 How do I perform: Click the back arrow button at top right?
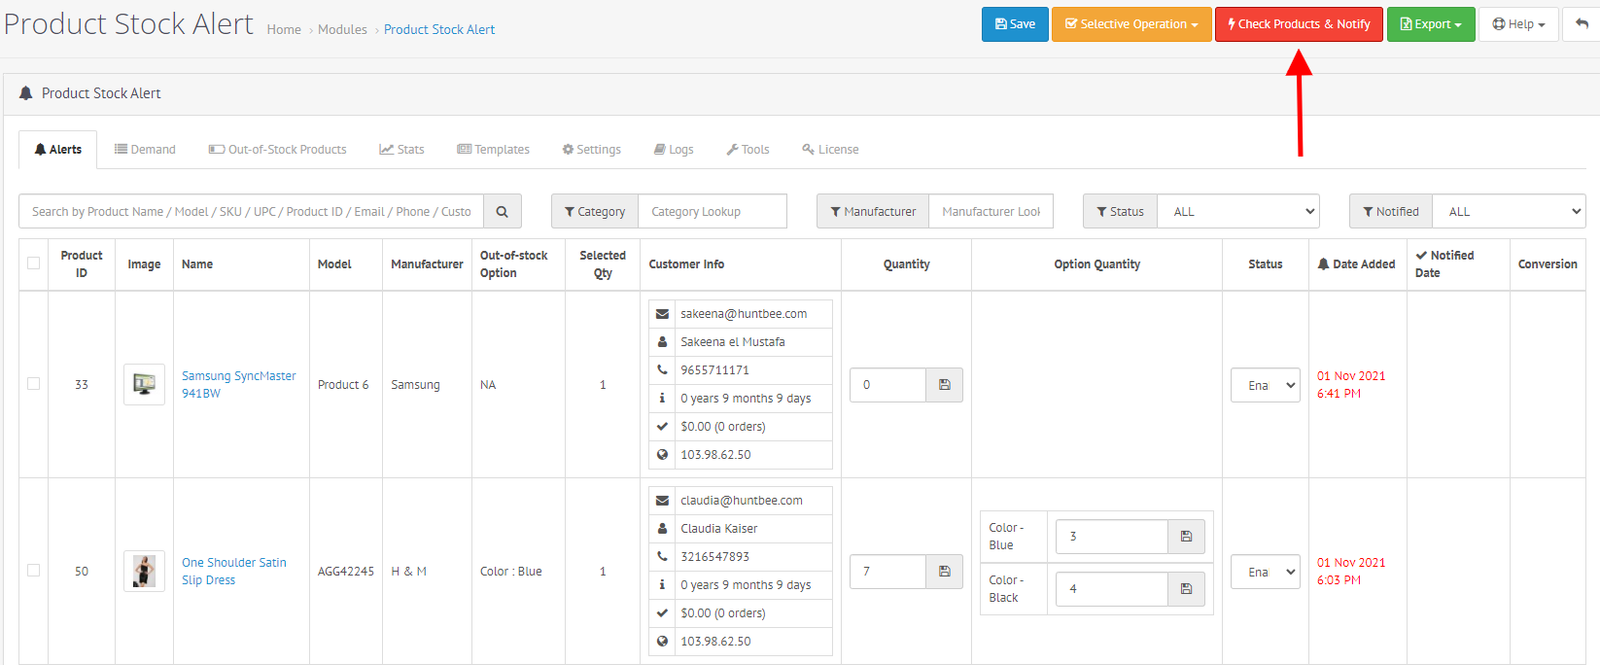point(1582,24)
